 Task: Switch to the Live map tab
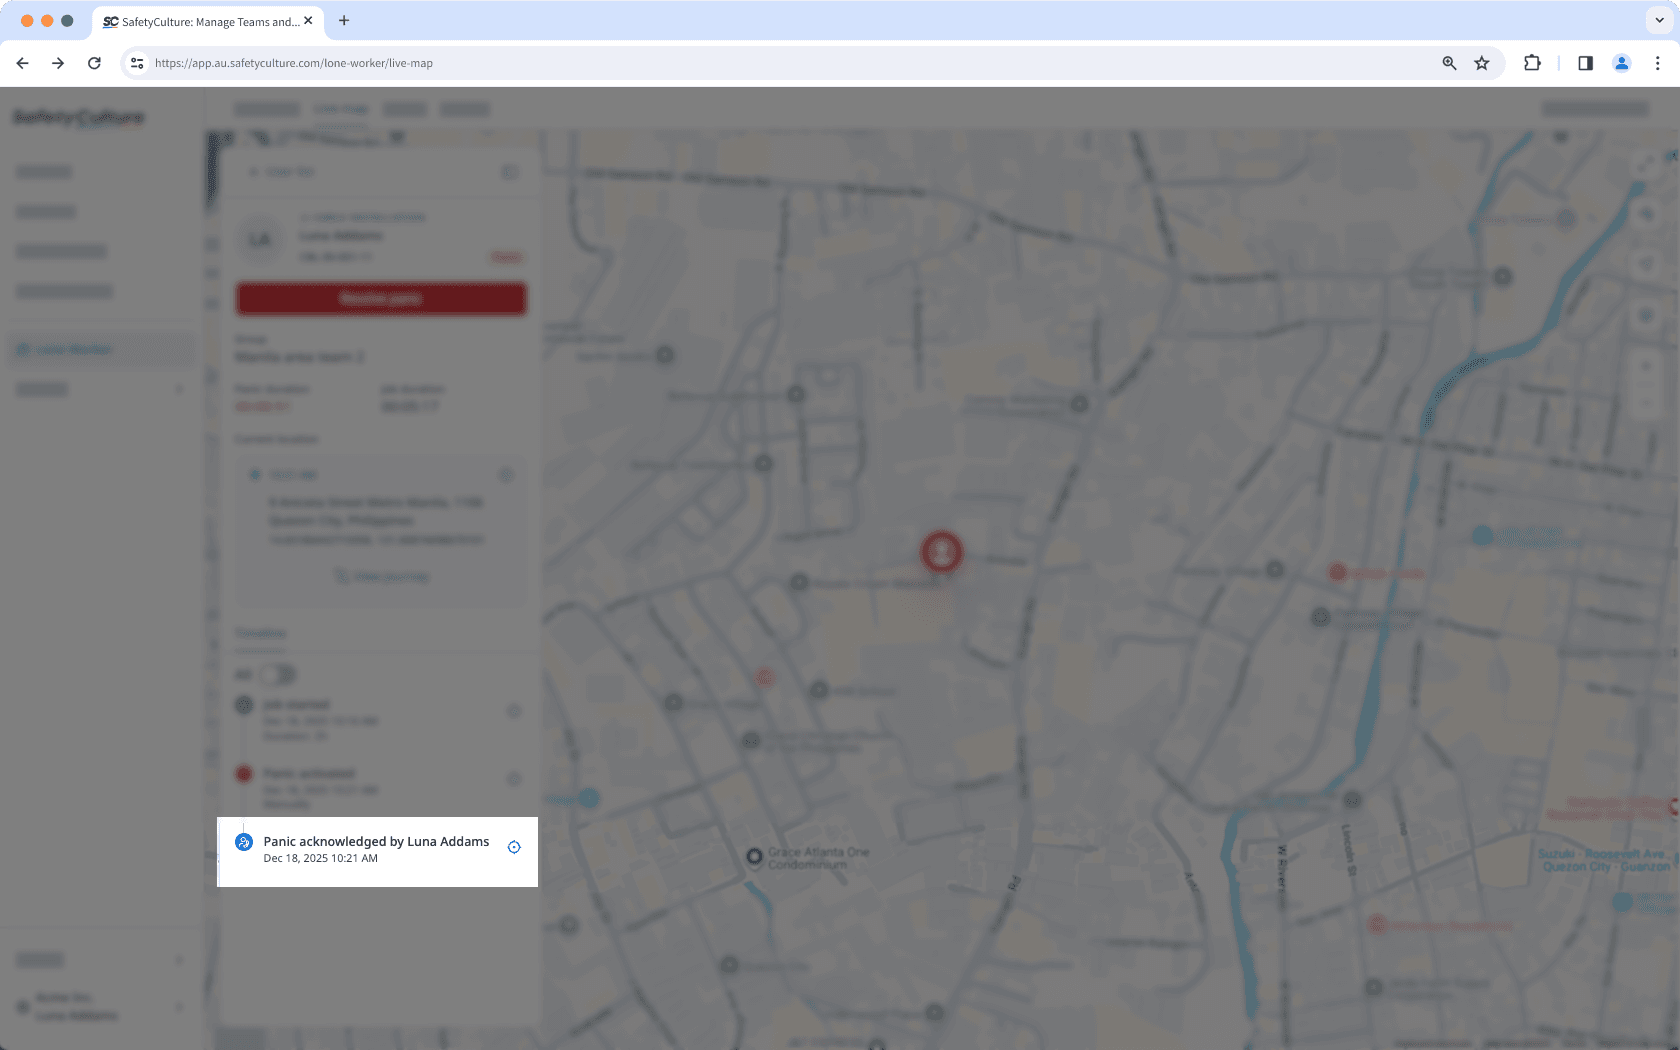click(x=340, y=108)
